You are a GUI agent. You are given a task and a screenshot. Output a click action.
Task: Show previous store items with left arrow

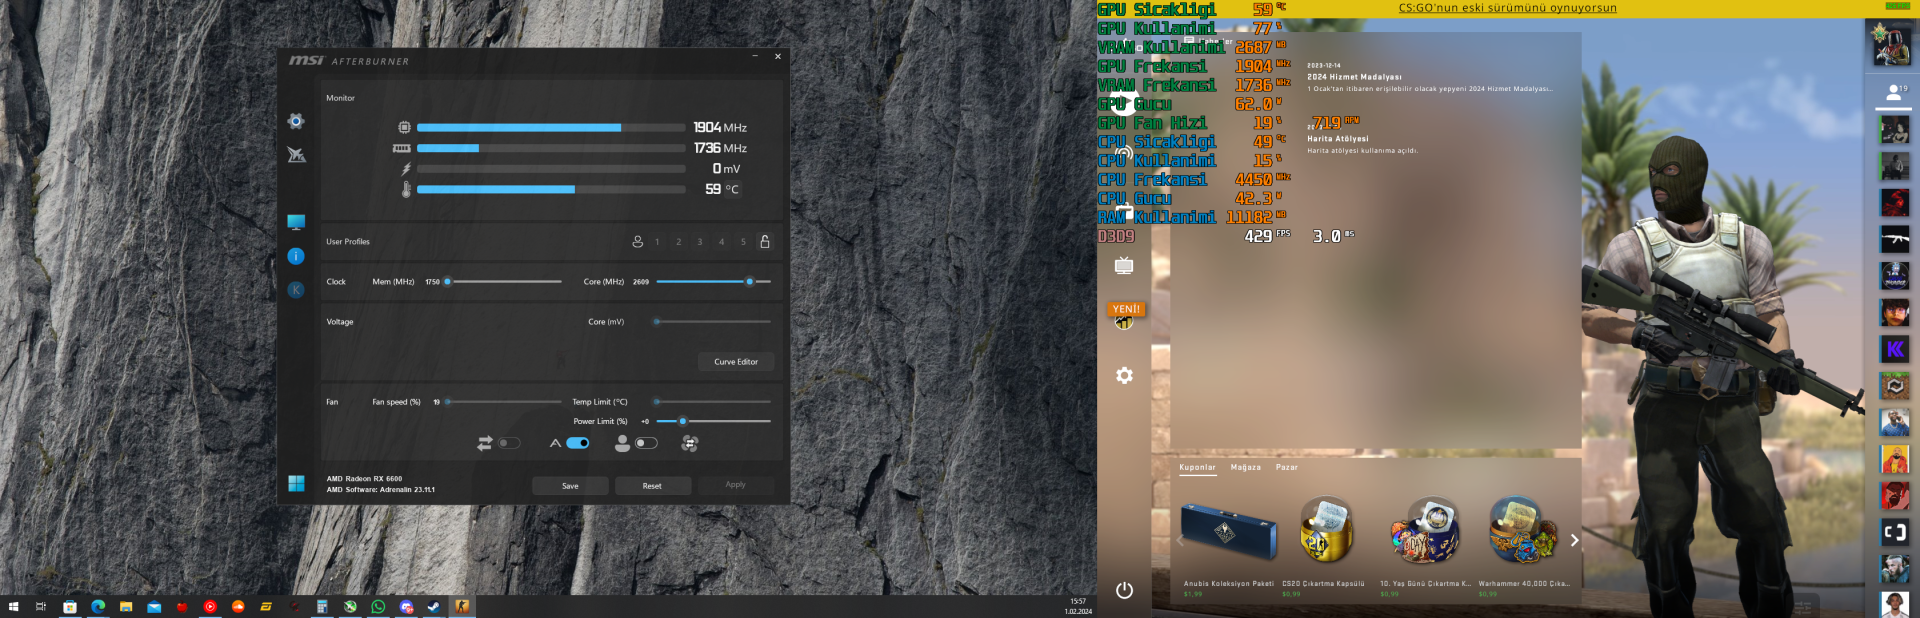(x=1180, y=540)
